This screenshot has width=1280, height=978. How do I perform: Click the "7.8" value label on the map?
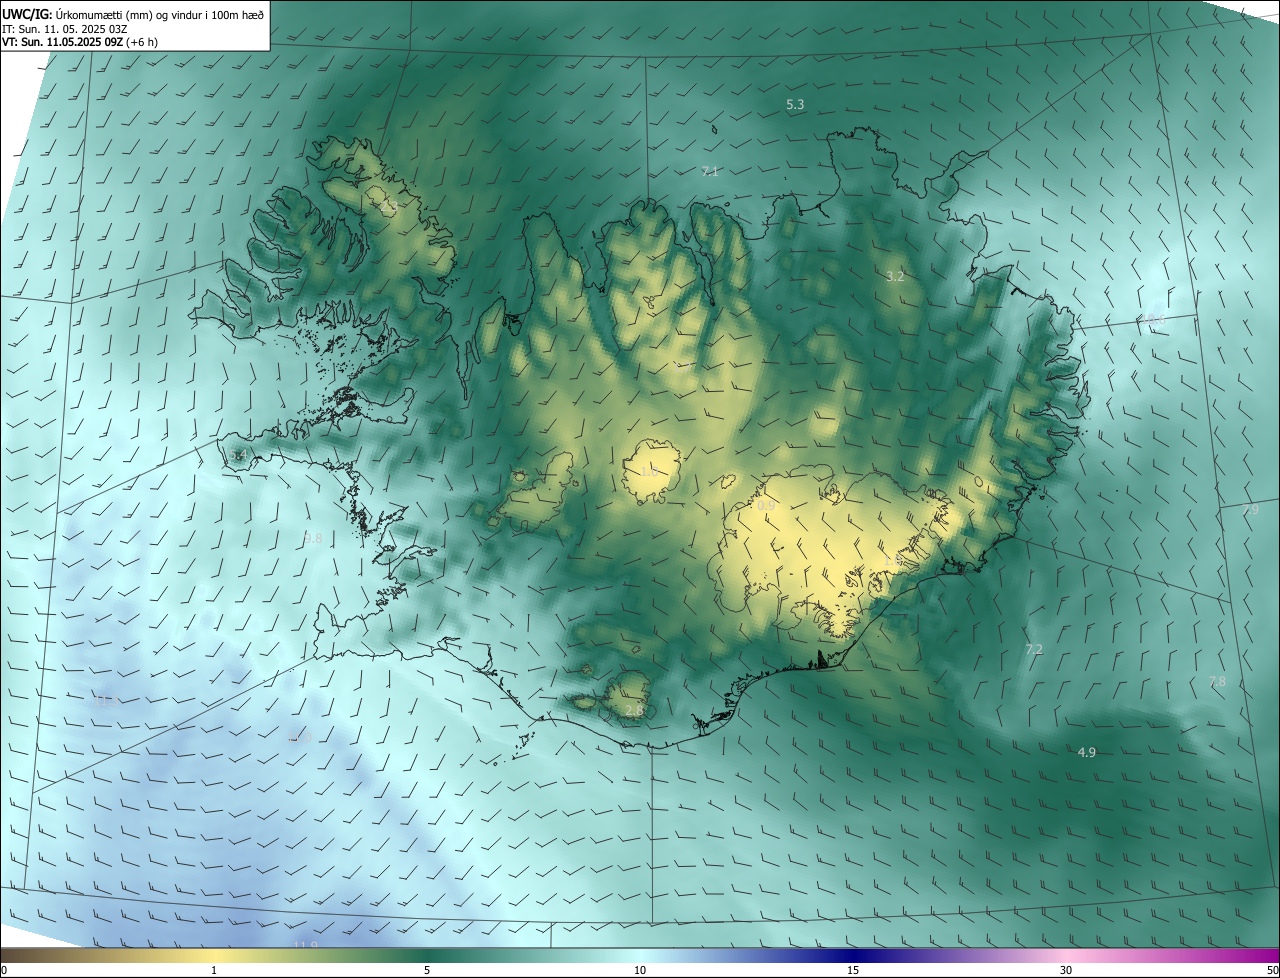point(1217,681)
